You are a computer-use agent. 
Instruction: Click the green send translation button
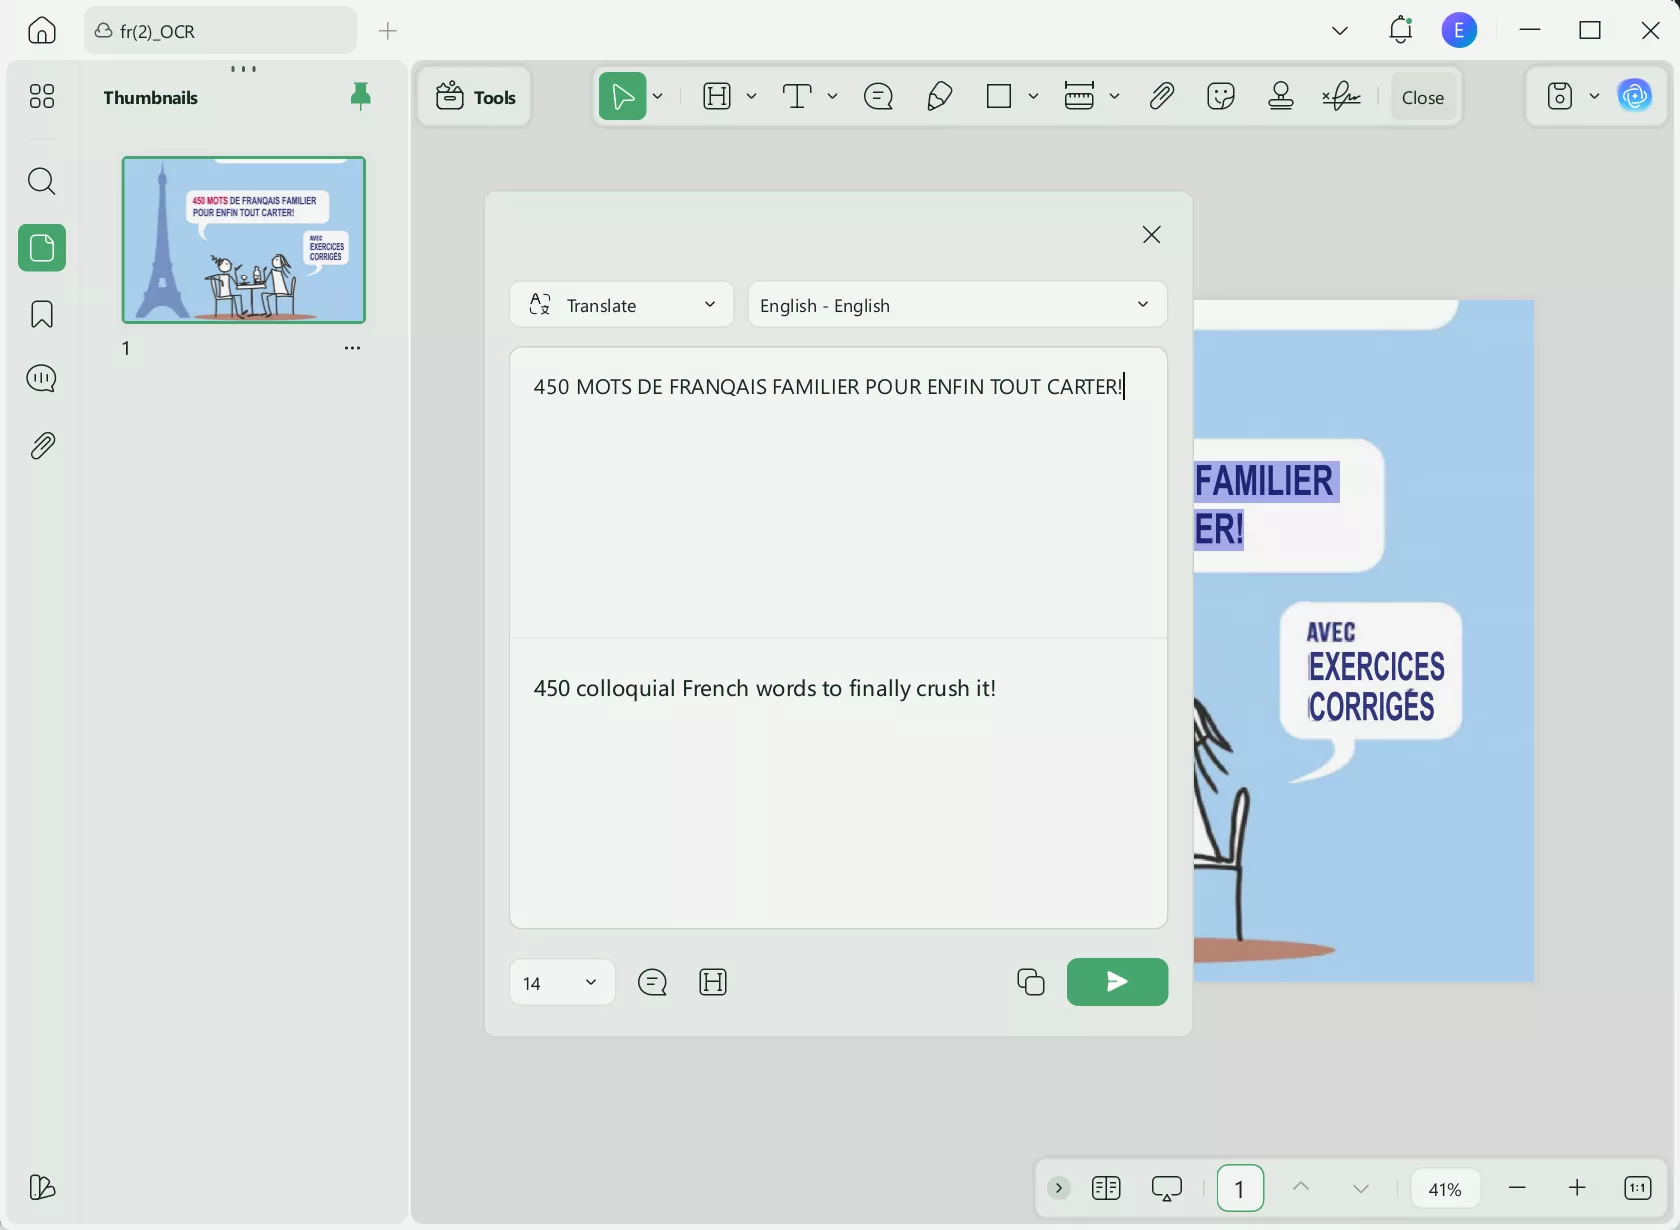(x=1117, y=982)
